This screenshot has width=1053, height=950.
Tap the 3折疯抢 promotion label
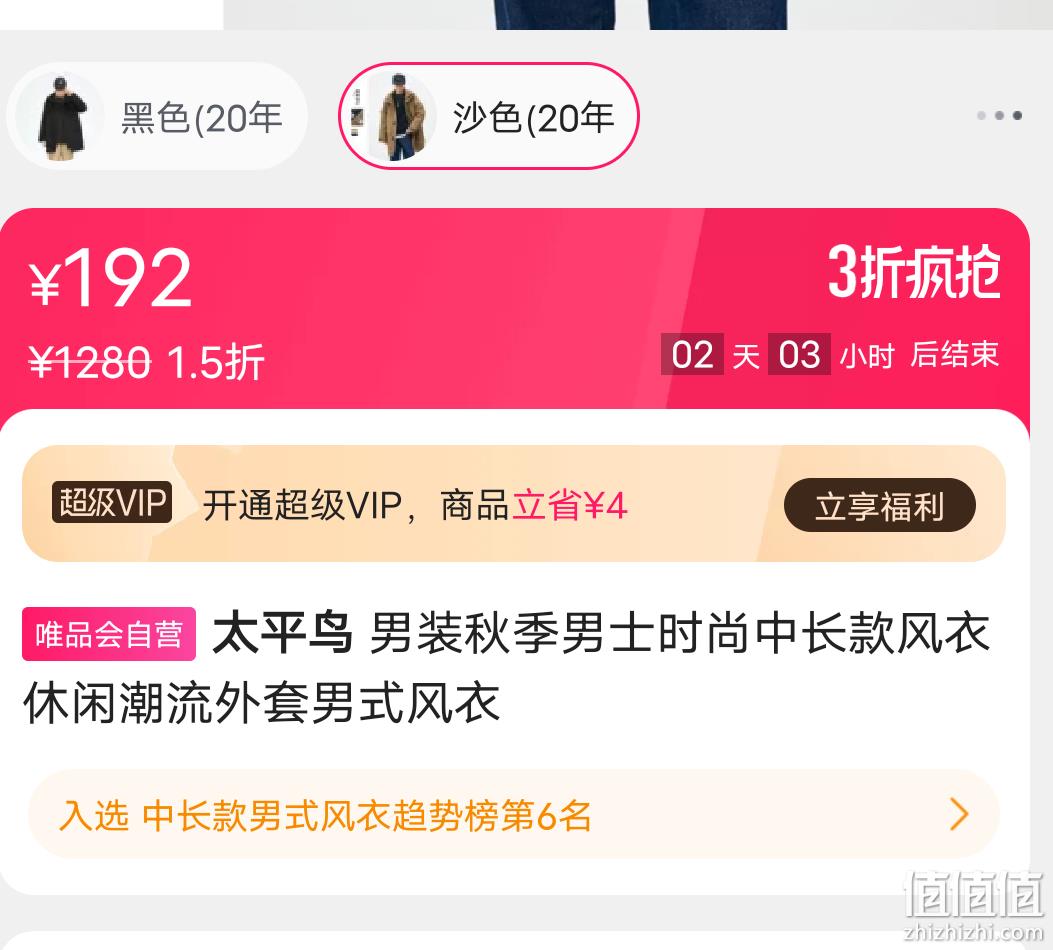pyautogui.click(x=914, y=272)
